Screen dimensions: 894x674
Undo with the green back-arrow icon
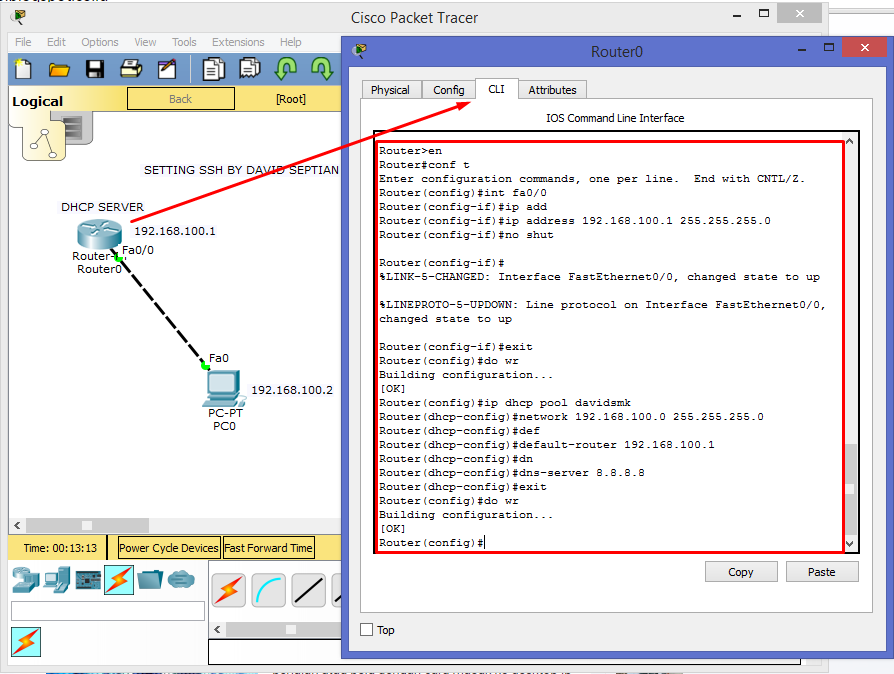tap(286, 68)
